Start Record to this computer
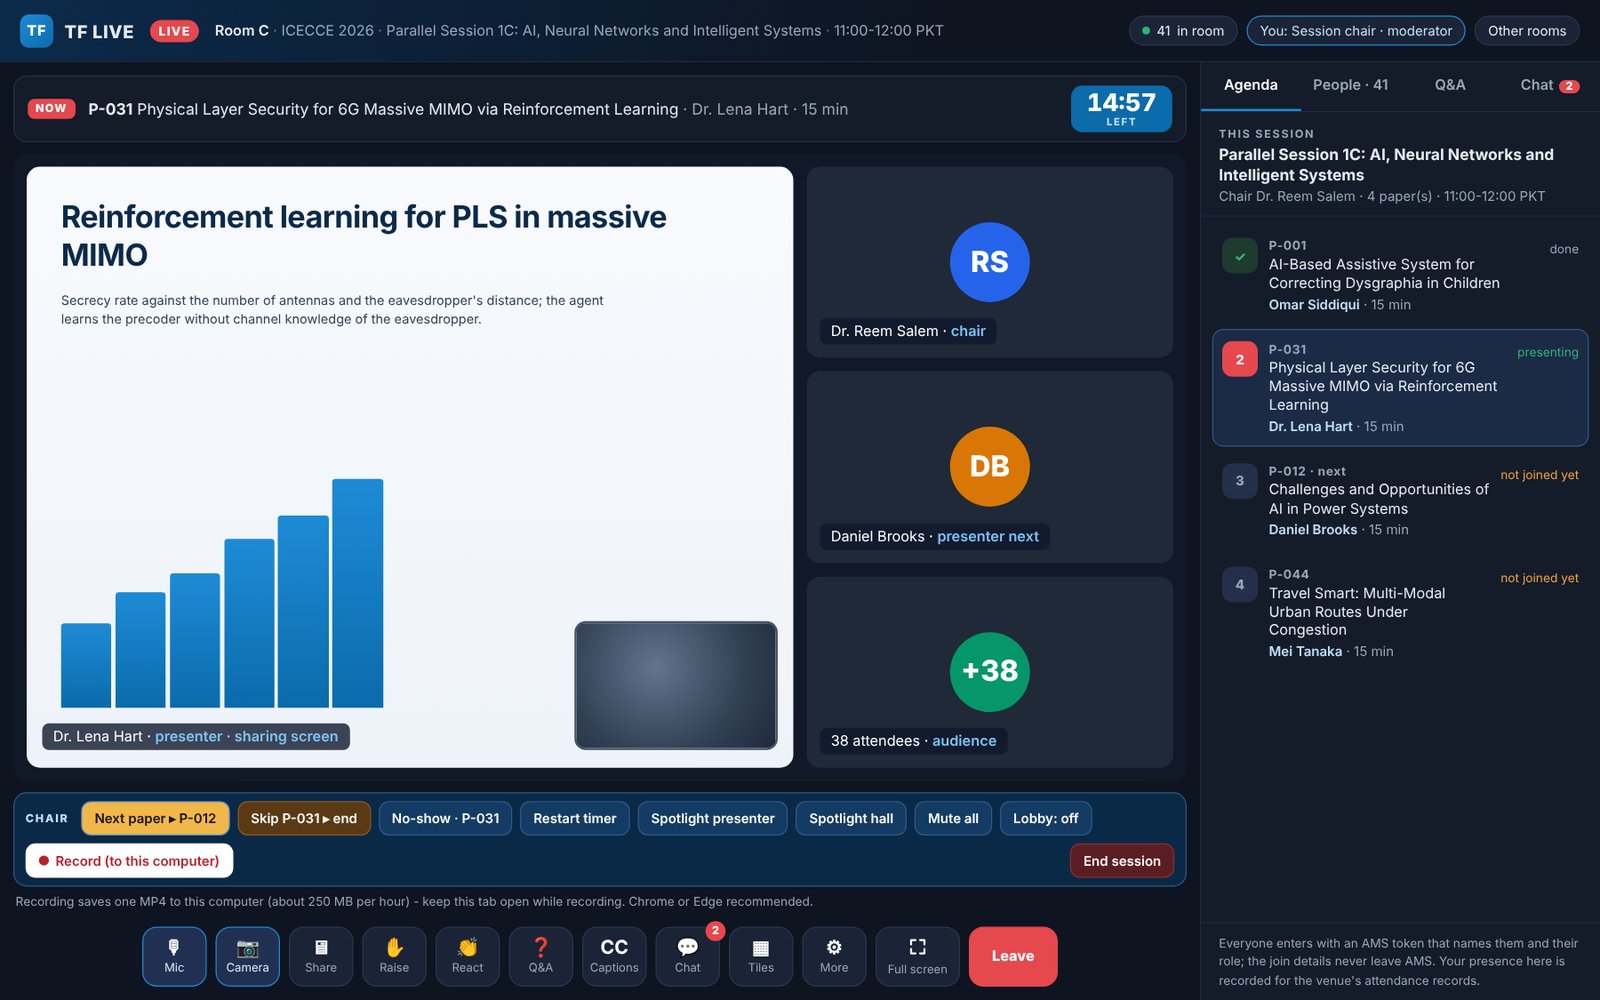This screenshot has height=1000, width=1600. (129, 861)
